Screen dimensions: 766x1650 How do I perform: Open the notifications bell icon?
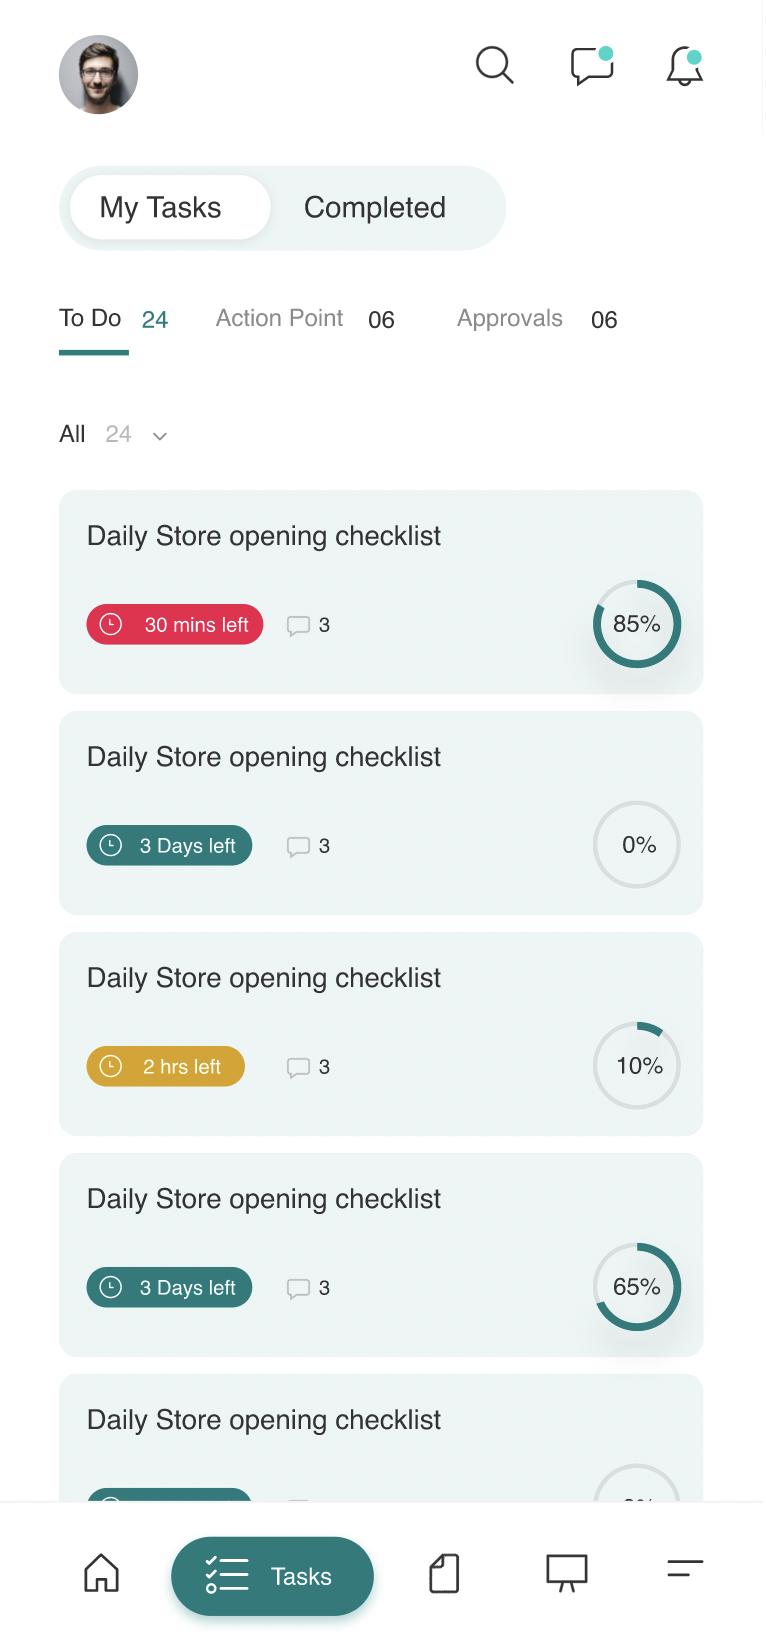(685, 66)
